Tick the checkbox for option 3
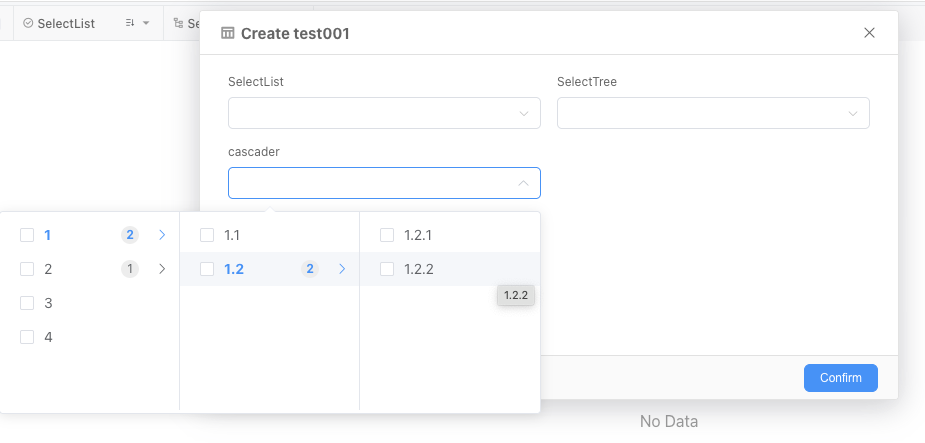 click(x=27, y=303)
